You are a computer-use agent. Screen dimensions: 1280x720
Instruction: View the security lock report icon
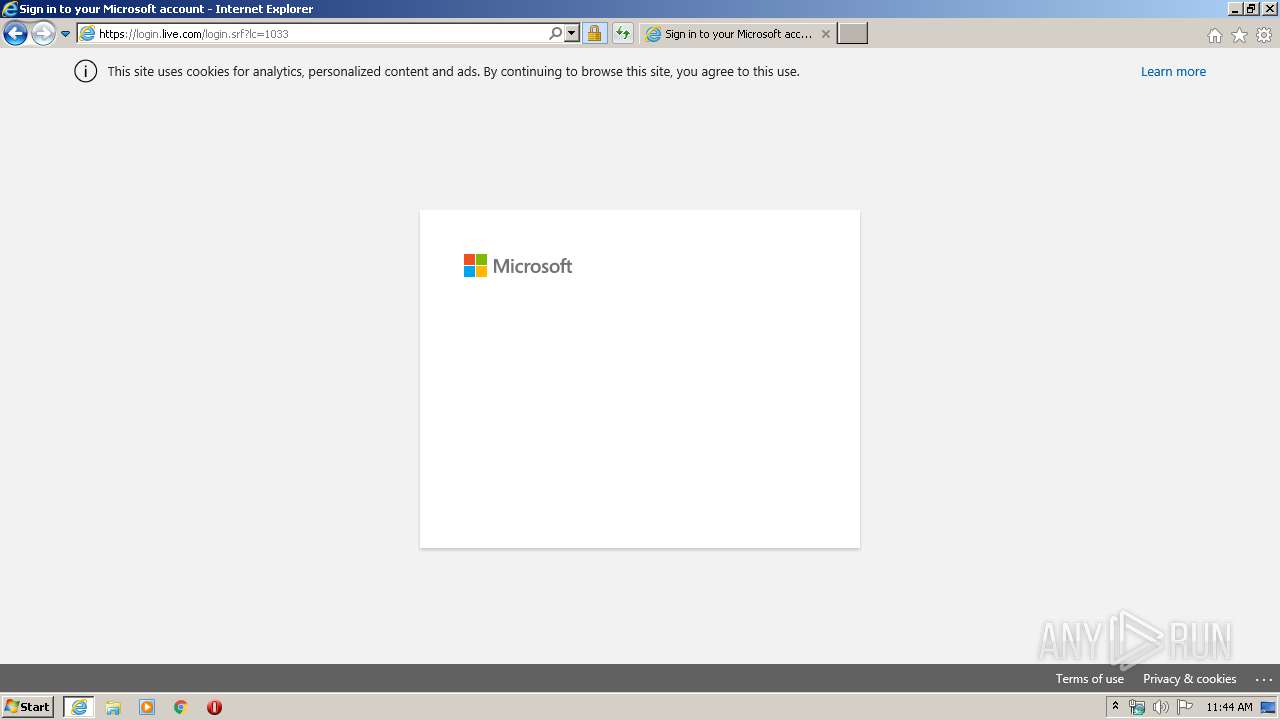594,34
